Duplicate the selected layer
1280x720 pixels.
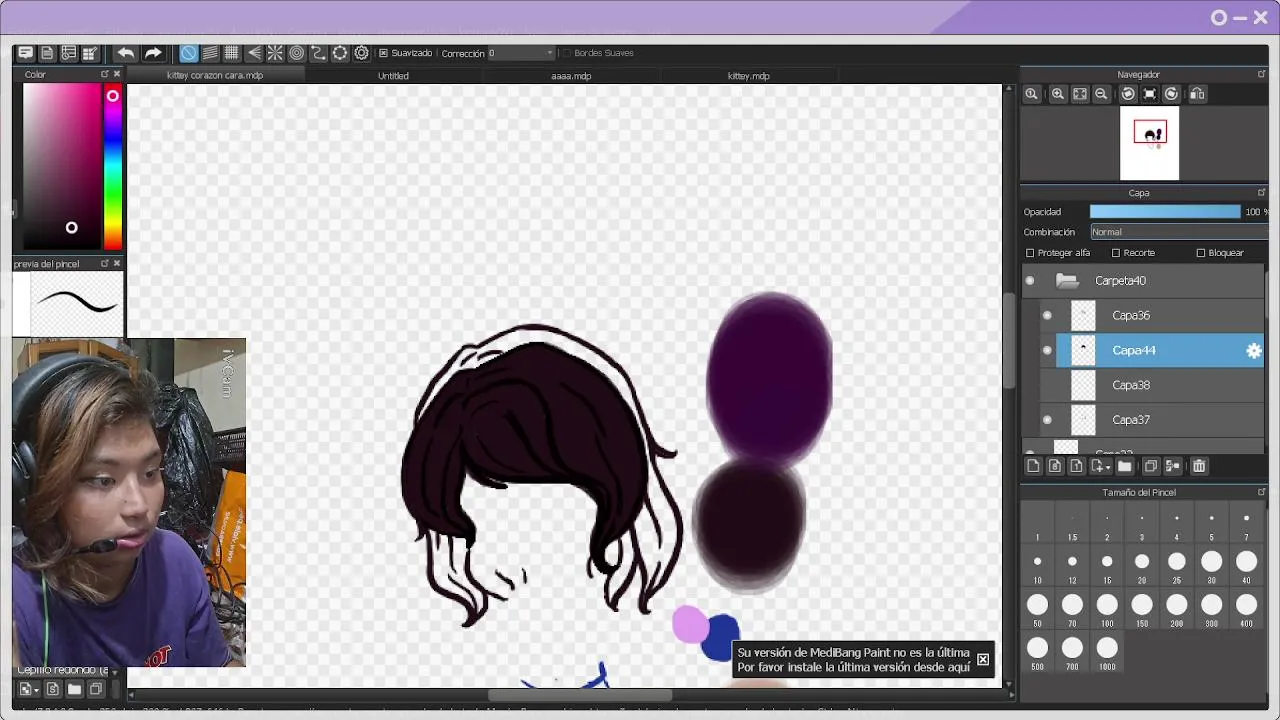[1151, 466]
